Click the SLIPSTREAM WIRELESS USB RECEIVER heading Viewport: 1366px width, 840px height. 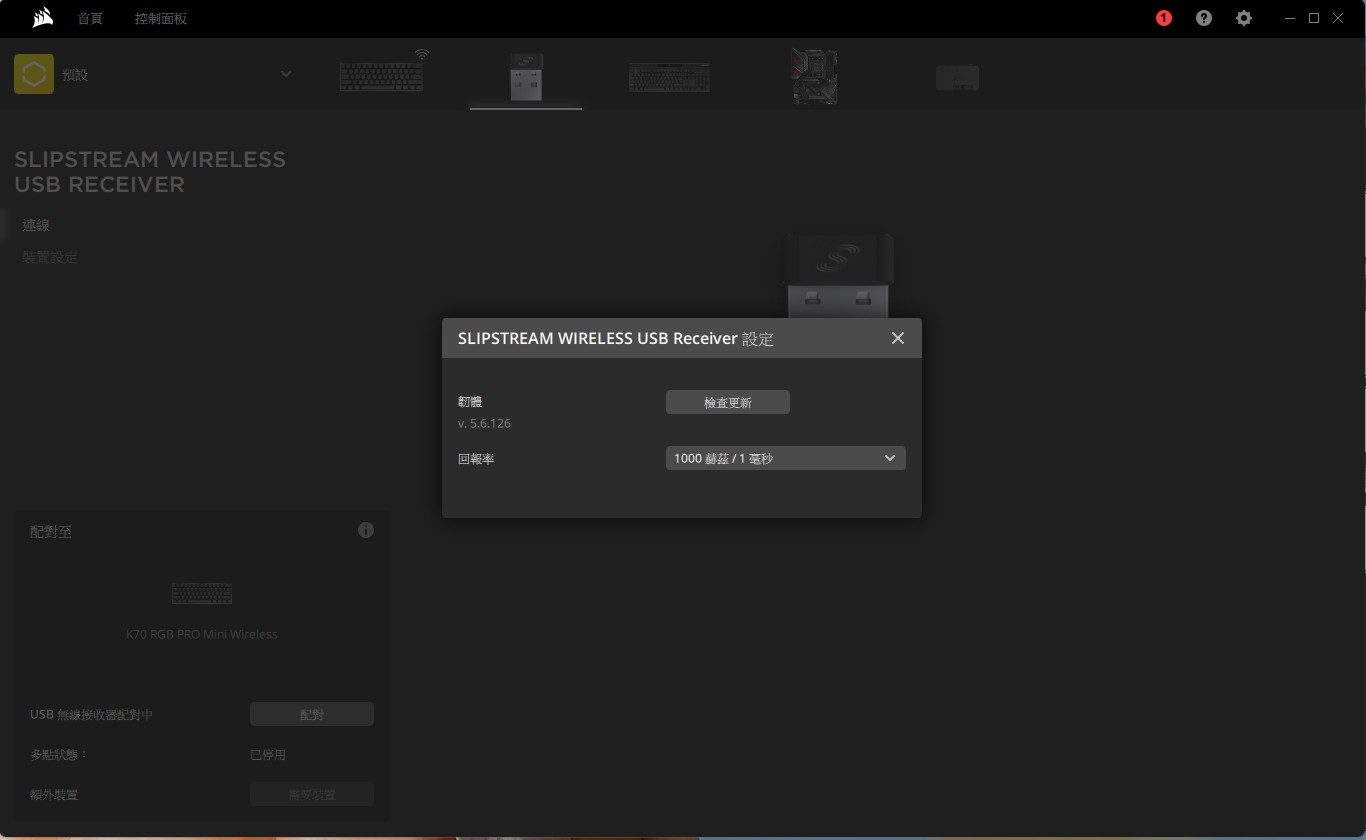(150, 172)
